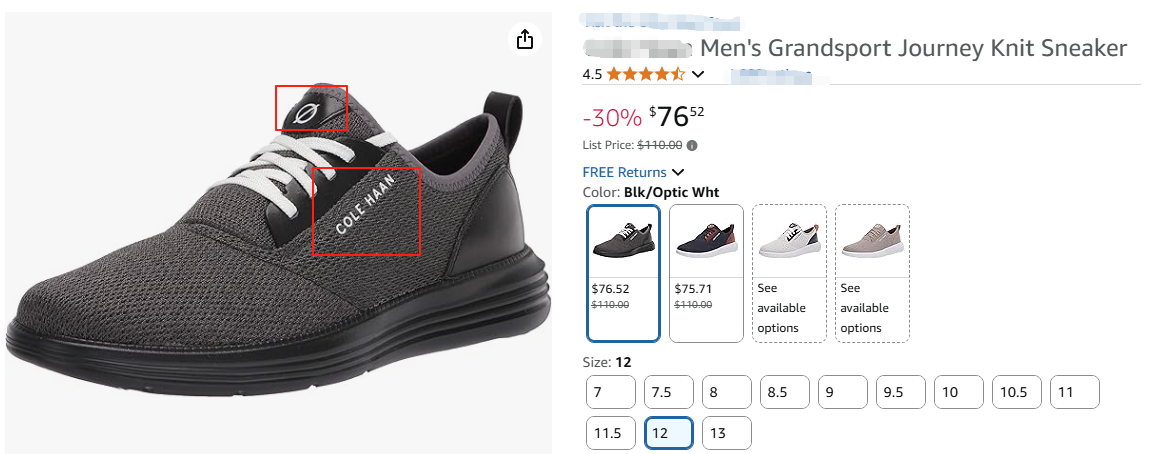Image resolution: width=1165 pixels, height=454 pixels.
Task: Select size 8
Action: pos(726,393)
